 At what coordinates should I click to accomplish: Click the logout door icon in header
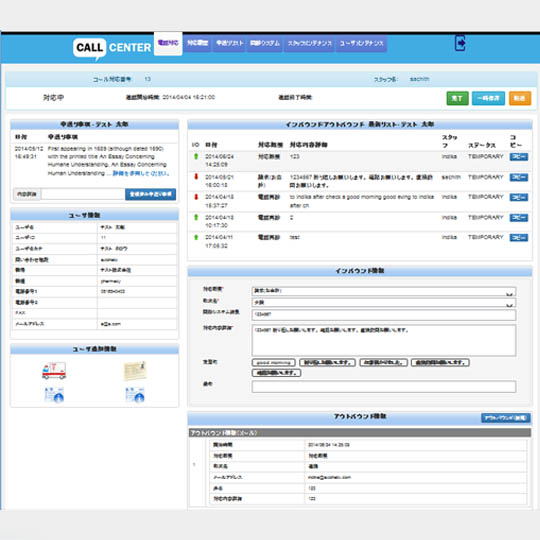click(460, 43)
